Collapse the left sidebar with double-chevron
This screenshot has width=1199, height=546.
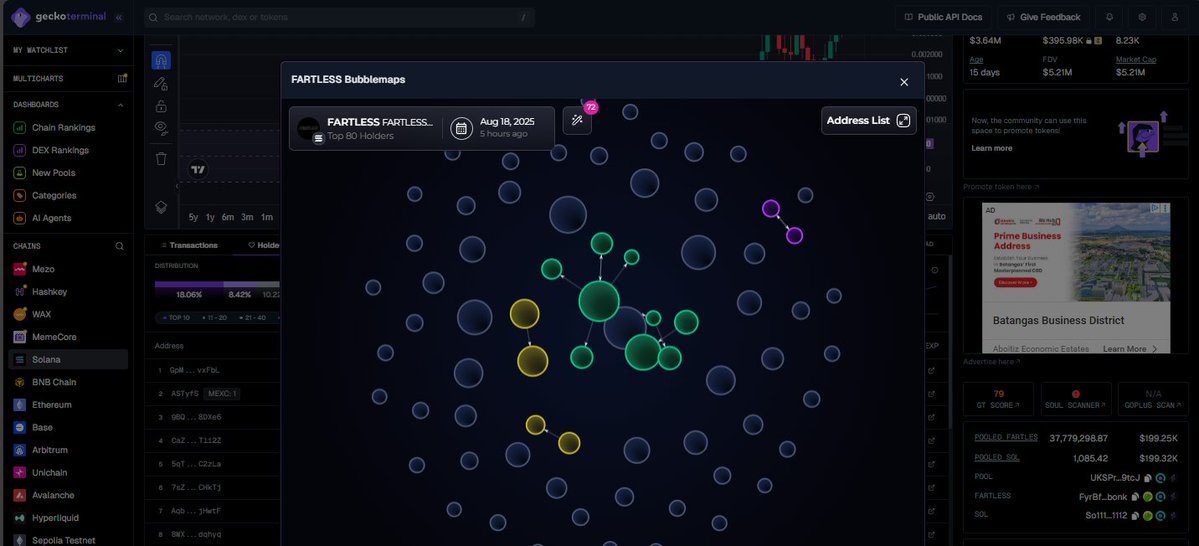coord(119,17)
